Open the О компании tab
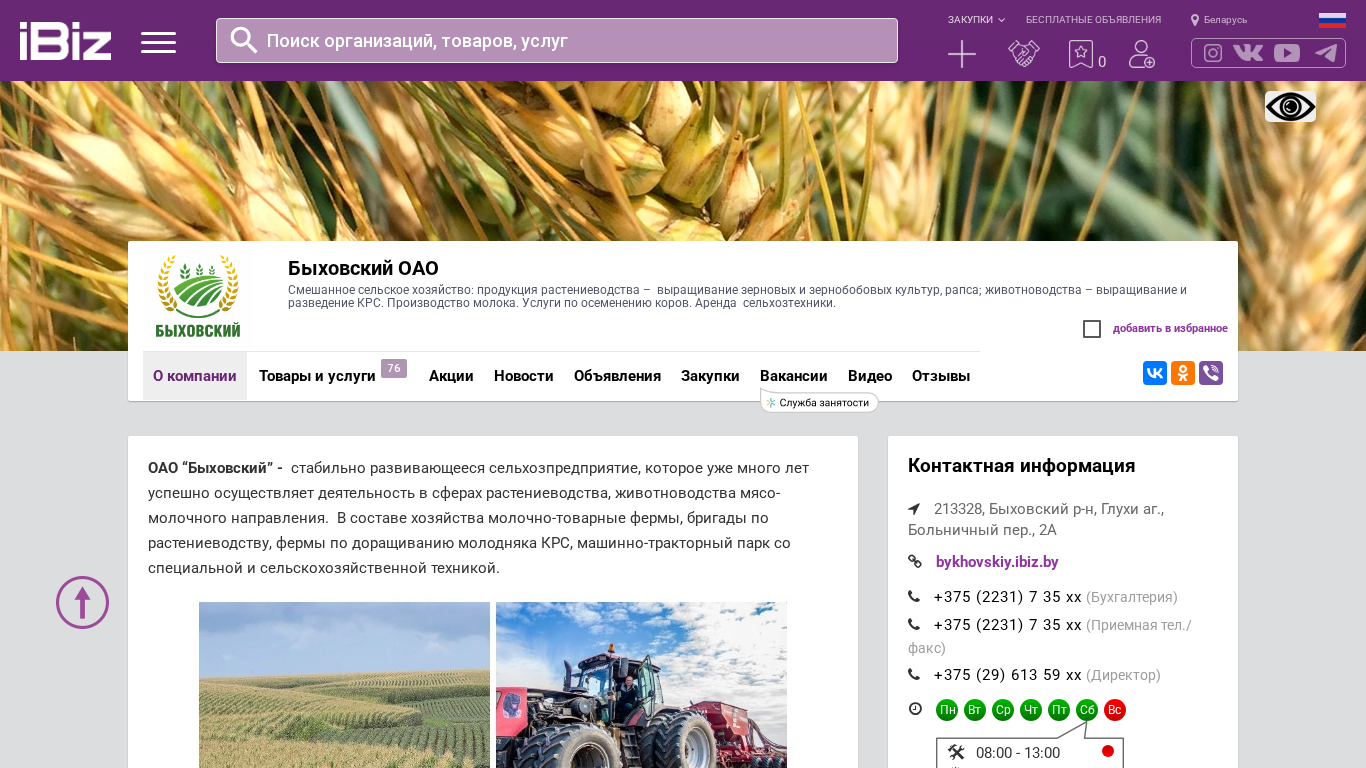The image size is (1366, 768). pyautogui.click(x=195, y=376)
